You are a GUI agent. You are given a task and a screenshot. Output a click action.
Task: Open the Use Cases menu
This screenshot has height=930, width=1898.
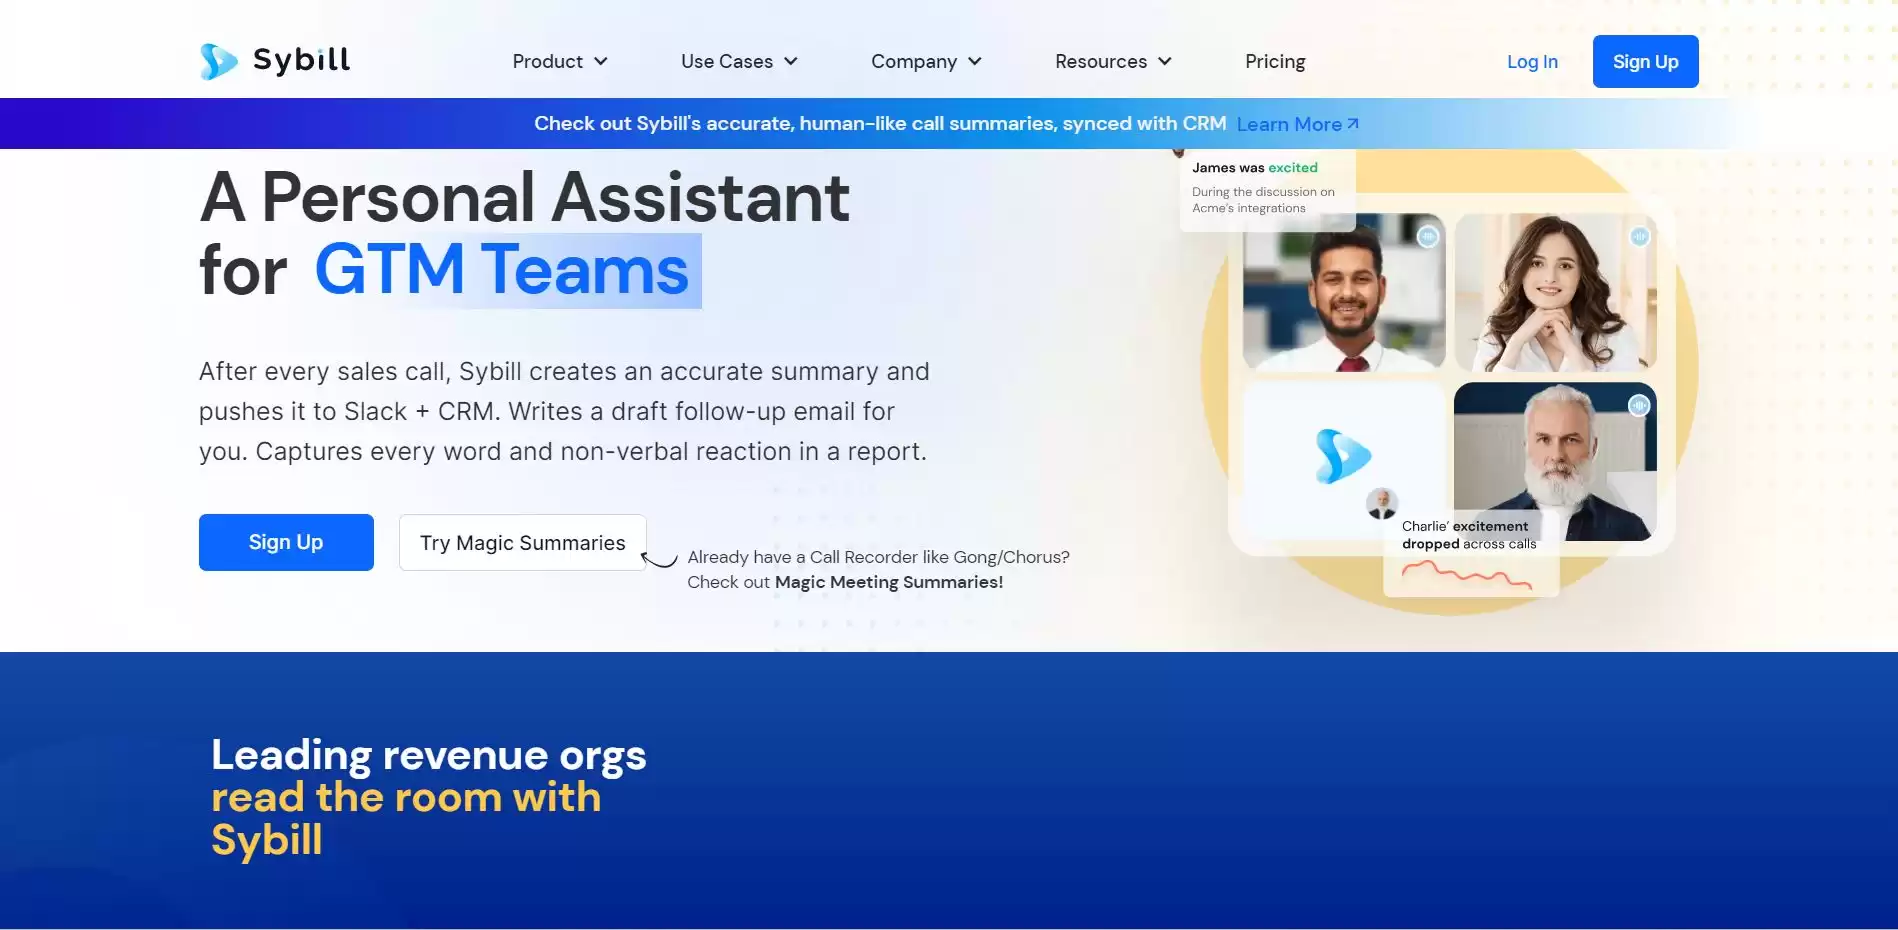[x=738, y=61]
